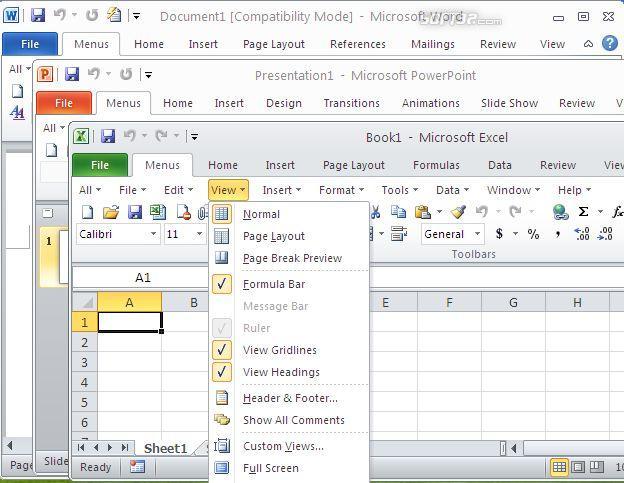Screen dimensions: 624x483
Task: Select Page Layout in View dropdown menu
Action: 289,236
